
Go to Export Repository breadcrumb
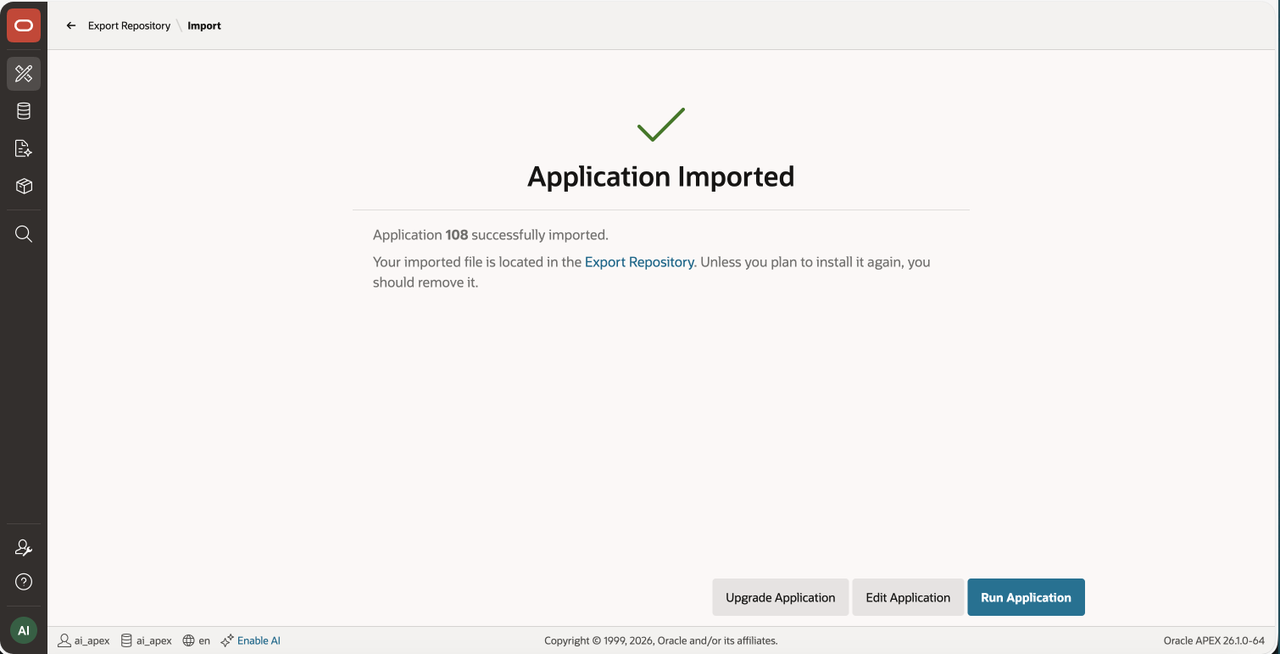coord(129,26)
